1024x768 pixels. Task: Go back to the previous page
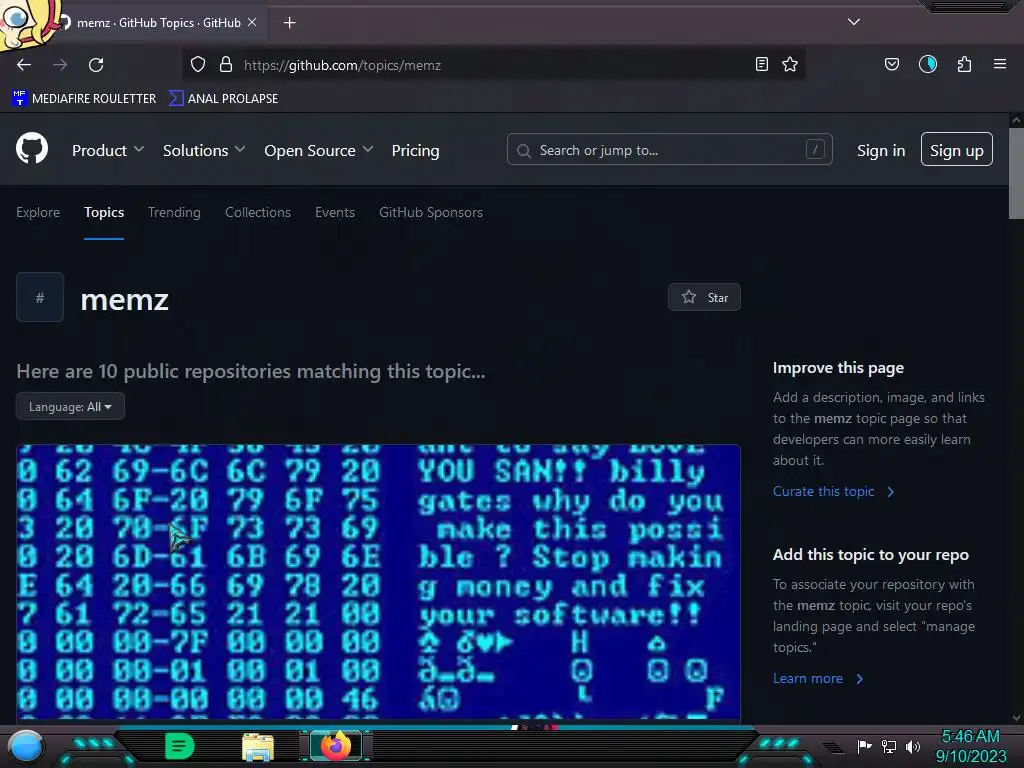coord(24,65)
